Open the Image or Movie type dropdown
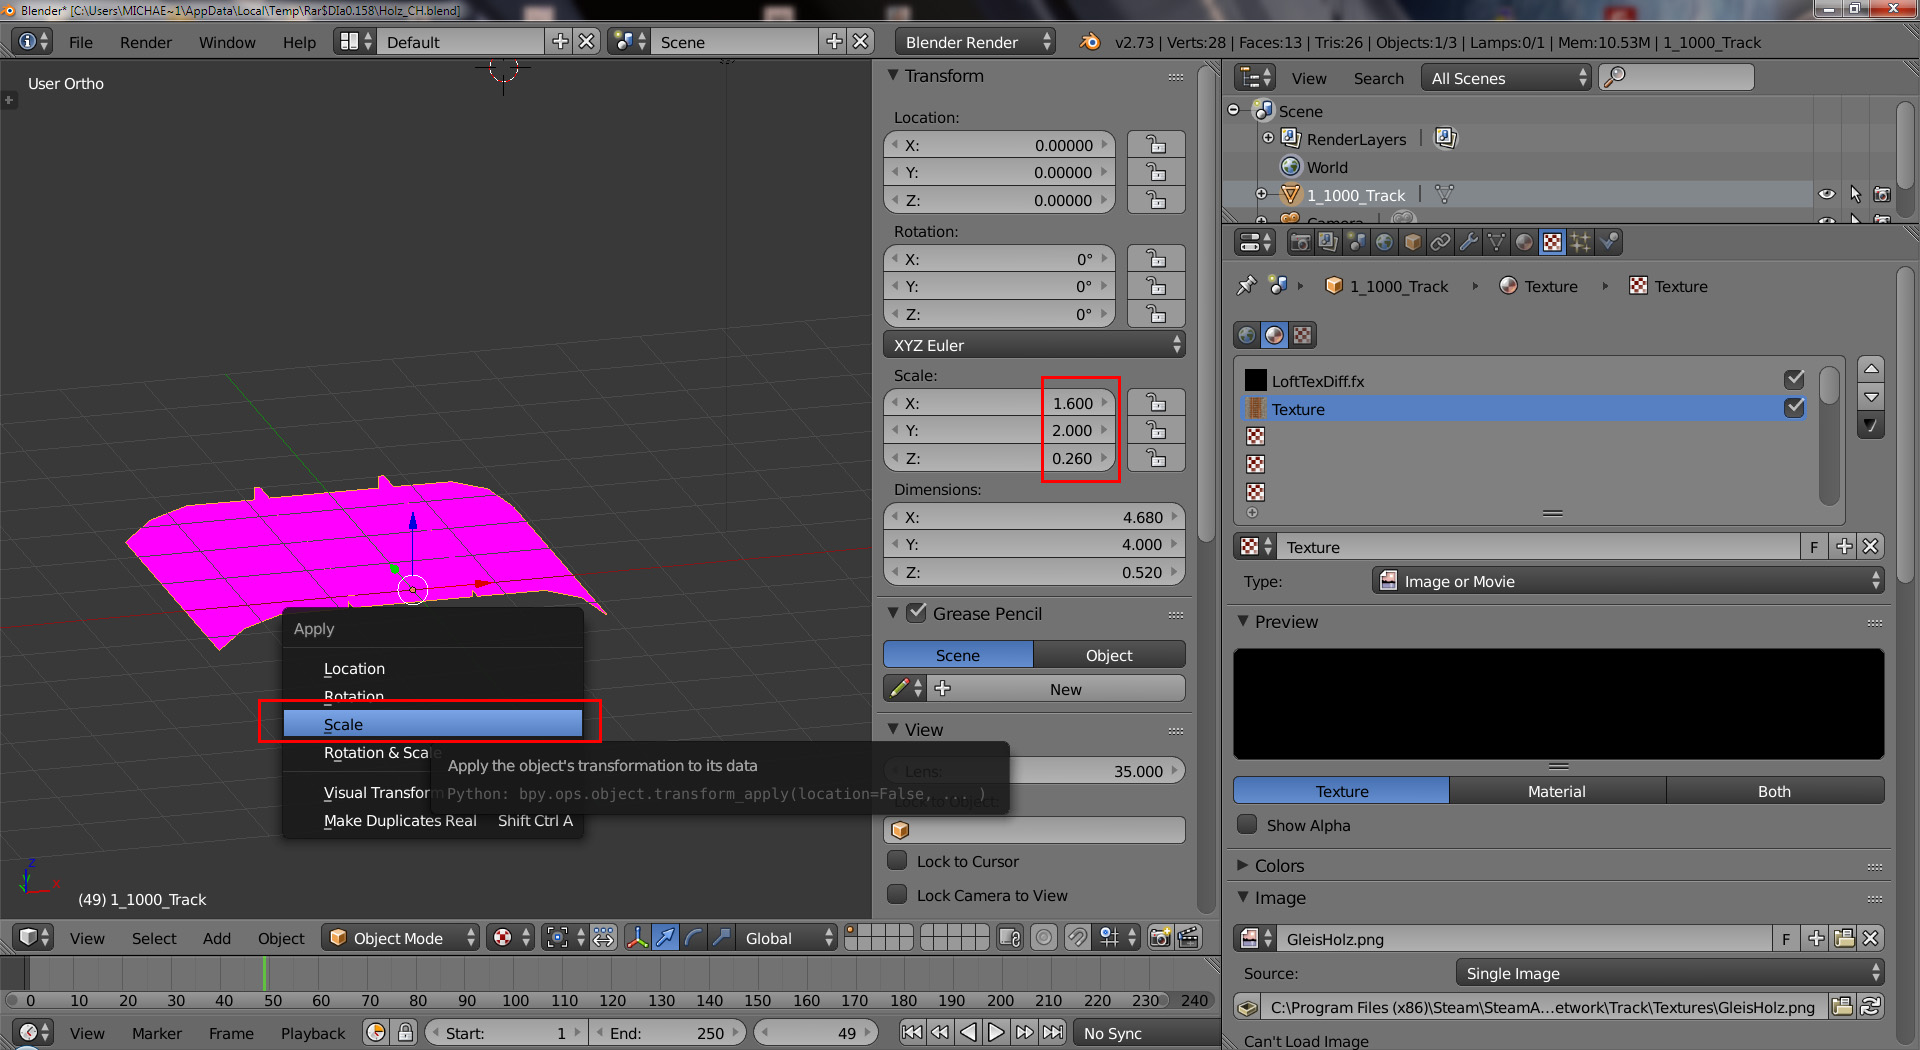 [1628, 581]
